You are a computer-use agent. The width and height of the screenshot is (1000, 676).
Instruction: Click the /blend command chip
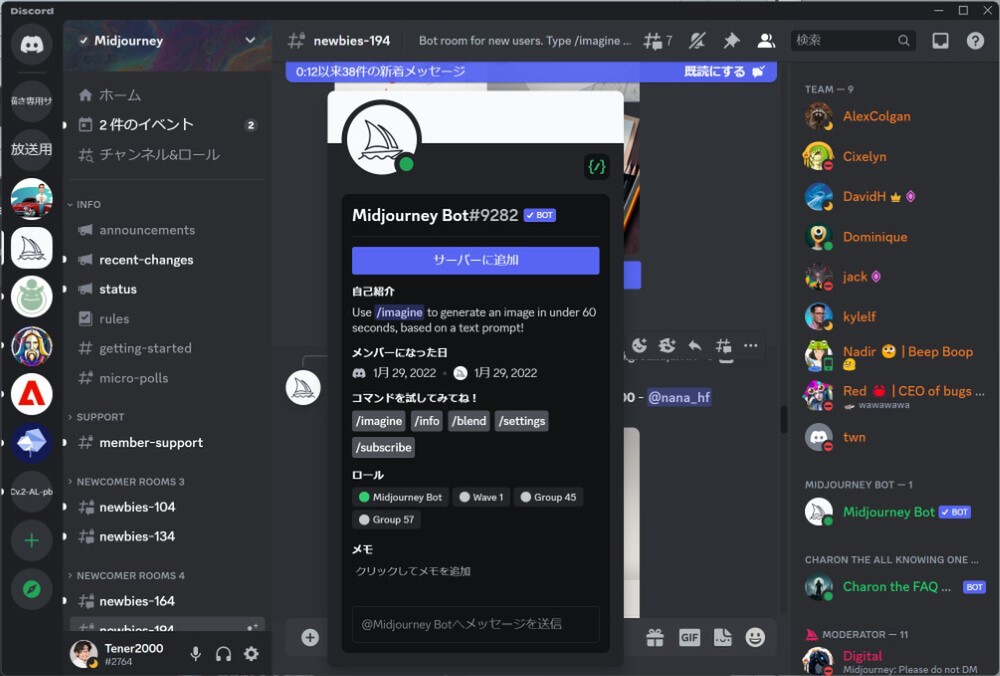click(469, 421)
